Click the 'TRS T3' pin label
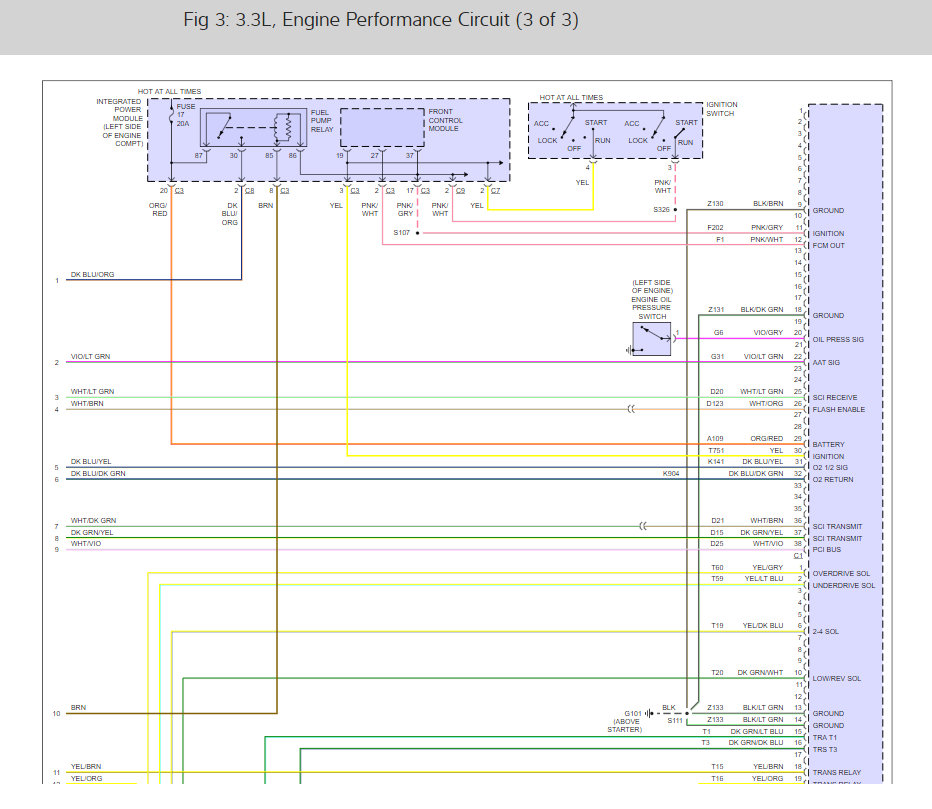 pyautogui.click(x=824, y=749)
